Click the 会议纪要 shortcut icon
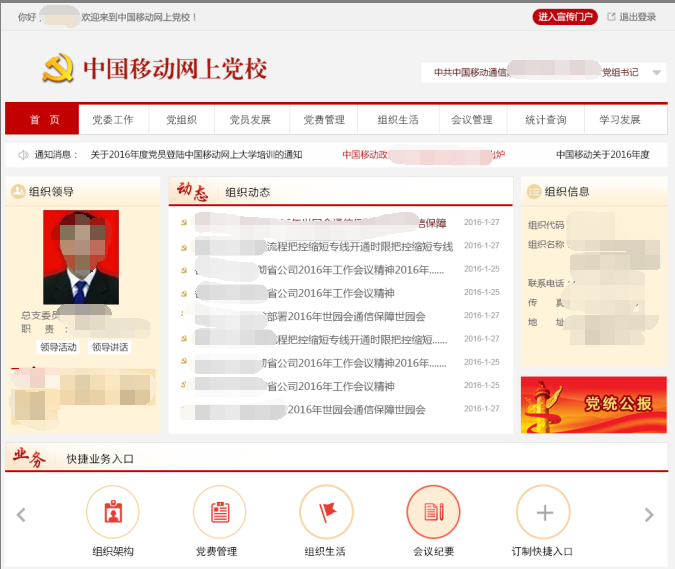675x569 pixels. point(433,512)
